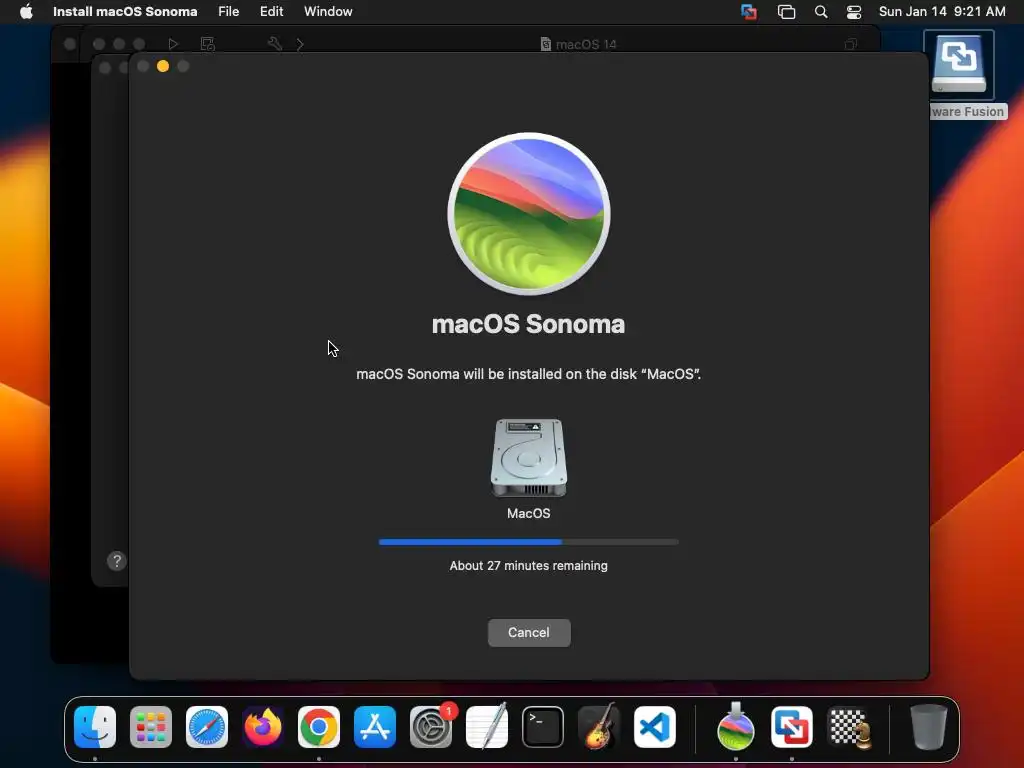Launch Firefox from the Dock
Viewport: 1024px width, 768px height.
point(263,727)
